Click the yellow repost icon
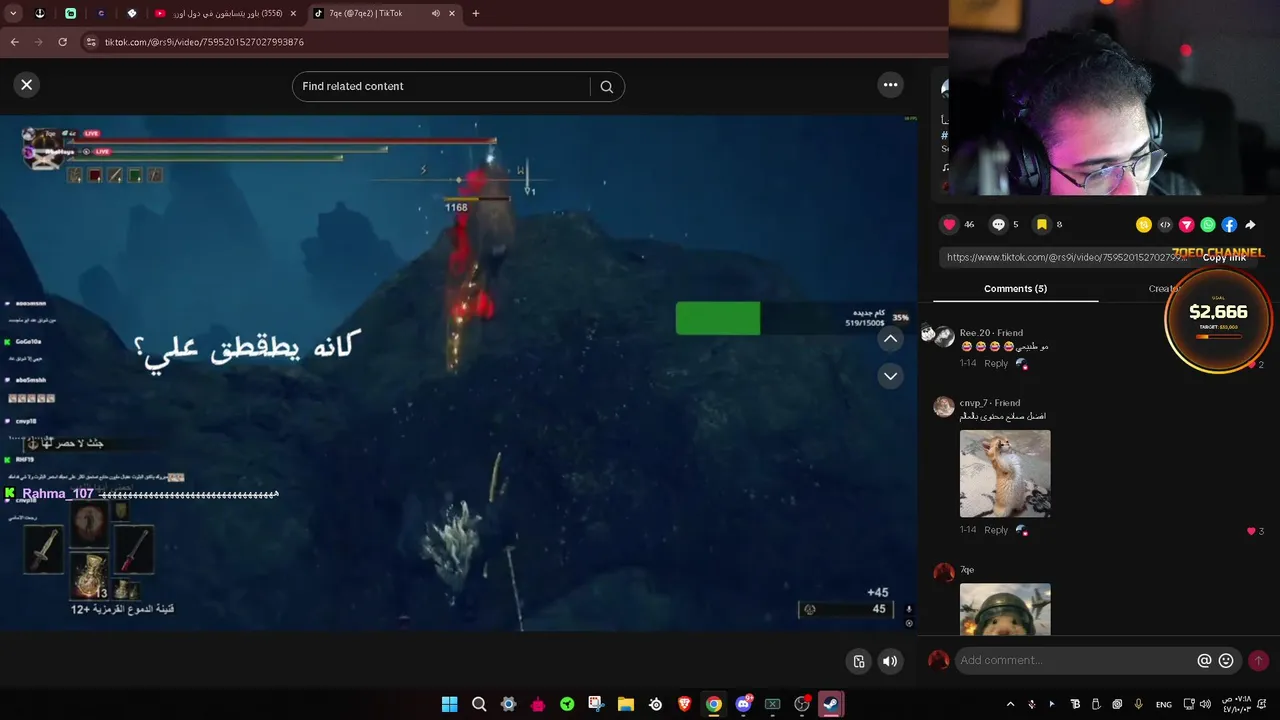1280x720 pixels. pyautogui.click(x=1143, y=225)
